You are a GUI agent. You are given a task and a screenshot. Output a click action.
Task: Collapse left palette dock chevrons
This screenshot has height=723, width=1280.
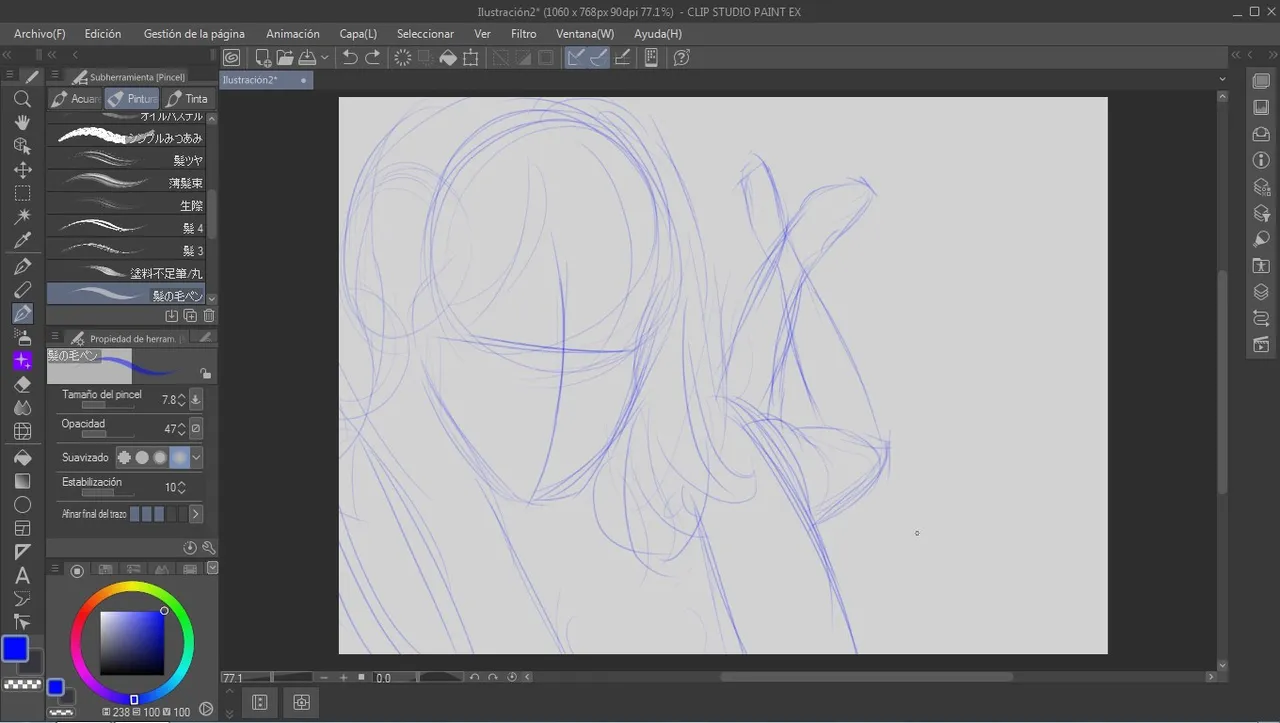pyautogui.click(x=8, y=54)
